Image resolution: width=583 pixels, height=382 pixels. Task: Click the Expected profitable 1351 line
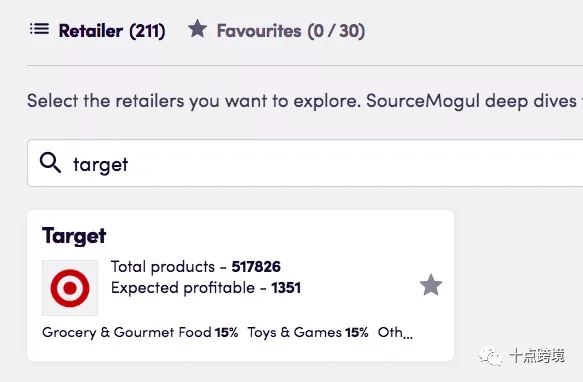(x=206, y=288)
